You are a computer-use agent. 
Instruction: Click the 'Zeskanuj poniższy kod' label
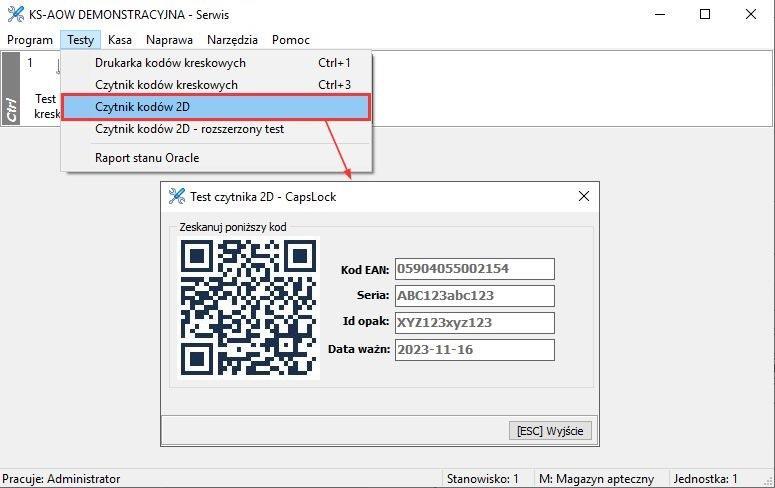(233, 227)
